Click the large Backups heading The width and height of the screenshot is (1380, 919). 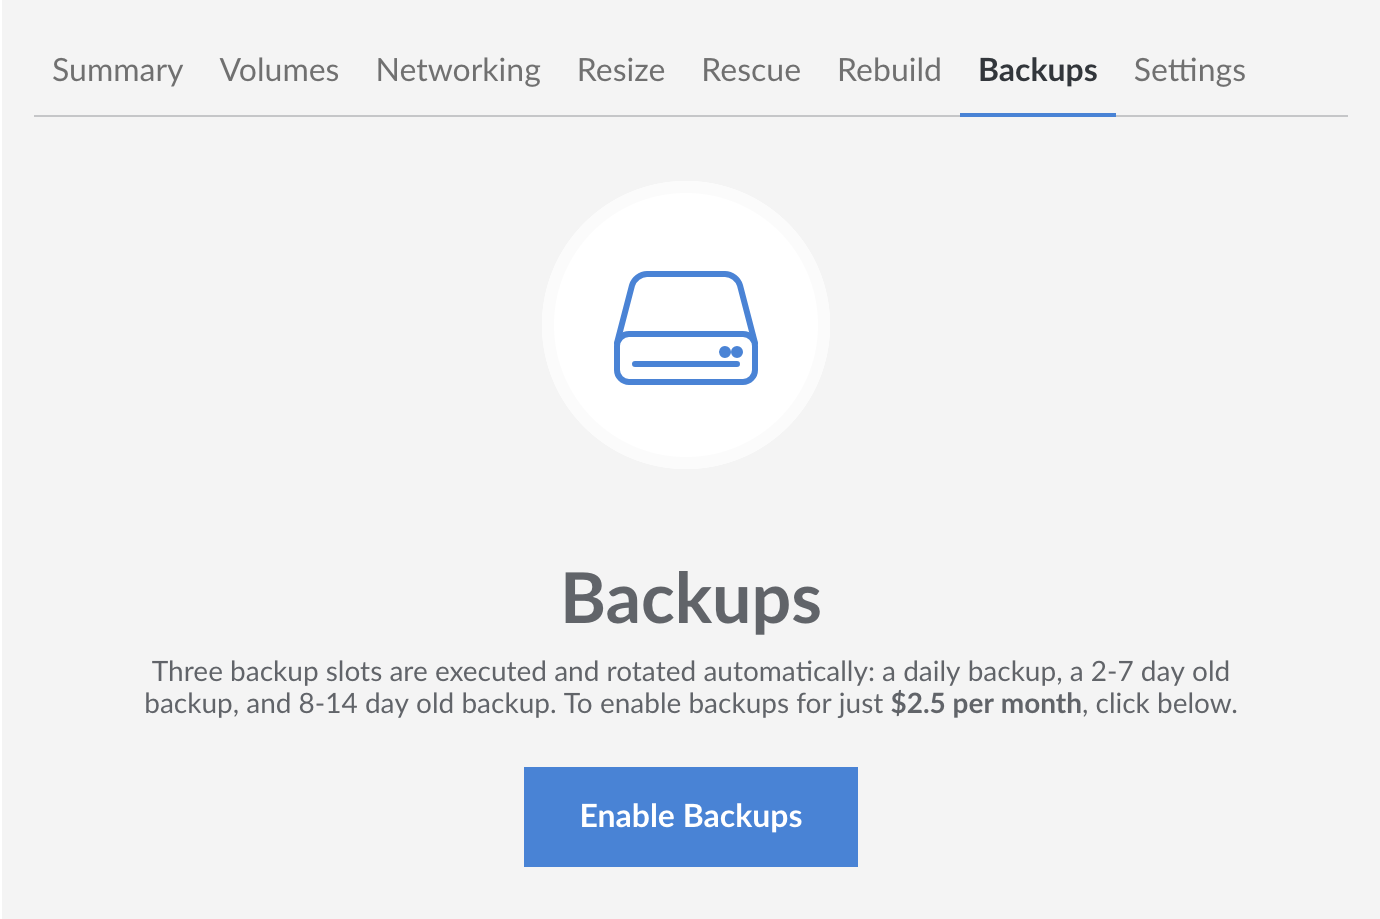click(x=691, y=599)
